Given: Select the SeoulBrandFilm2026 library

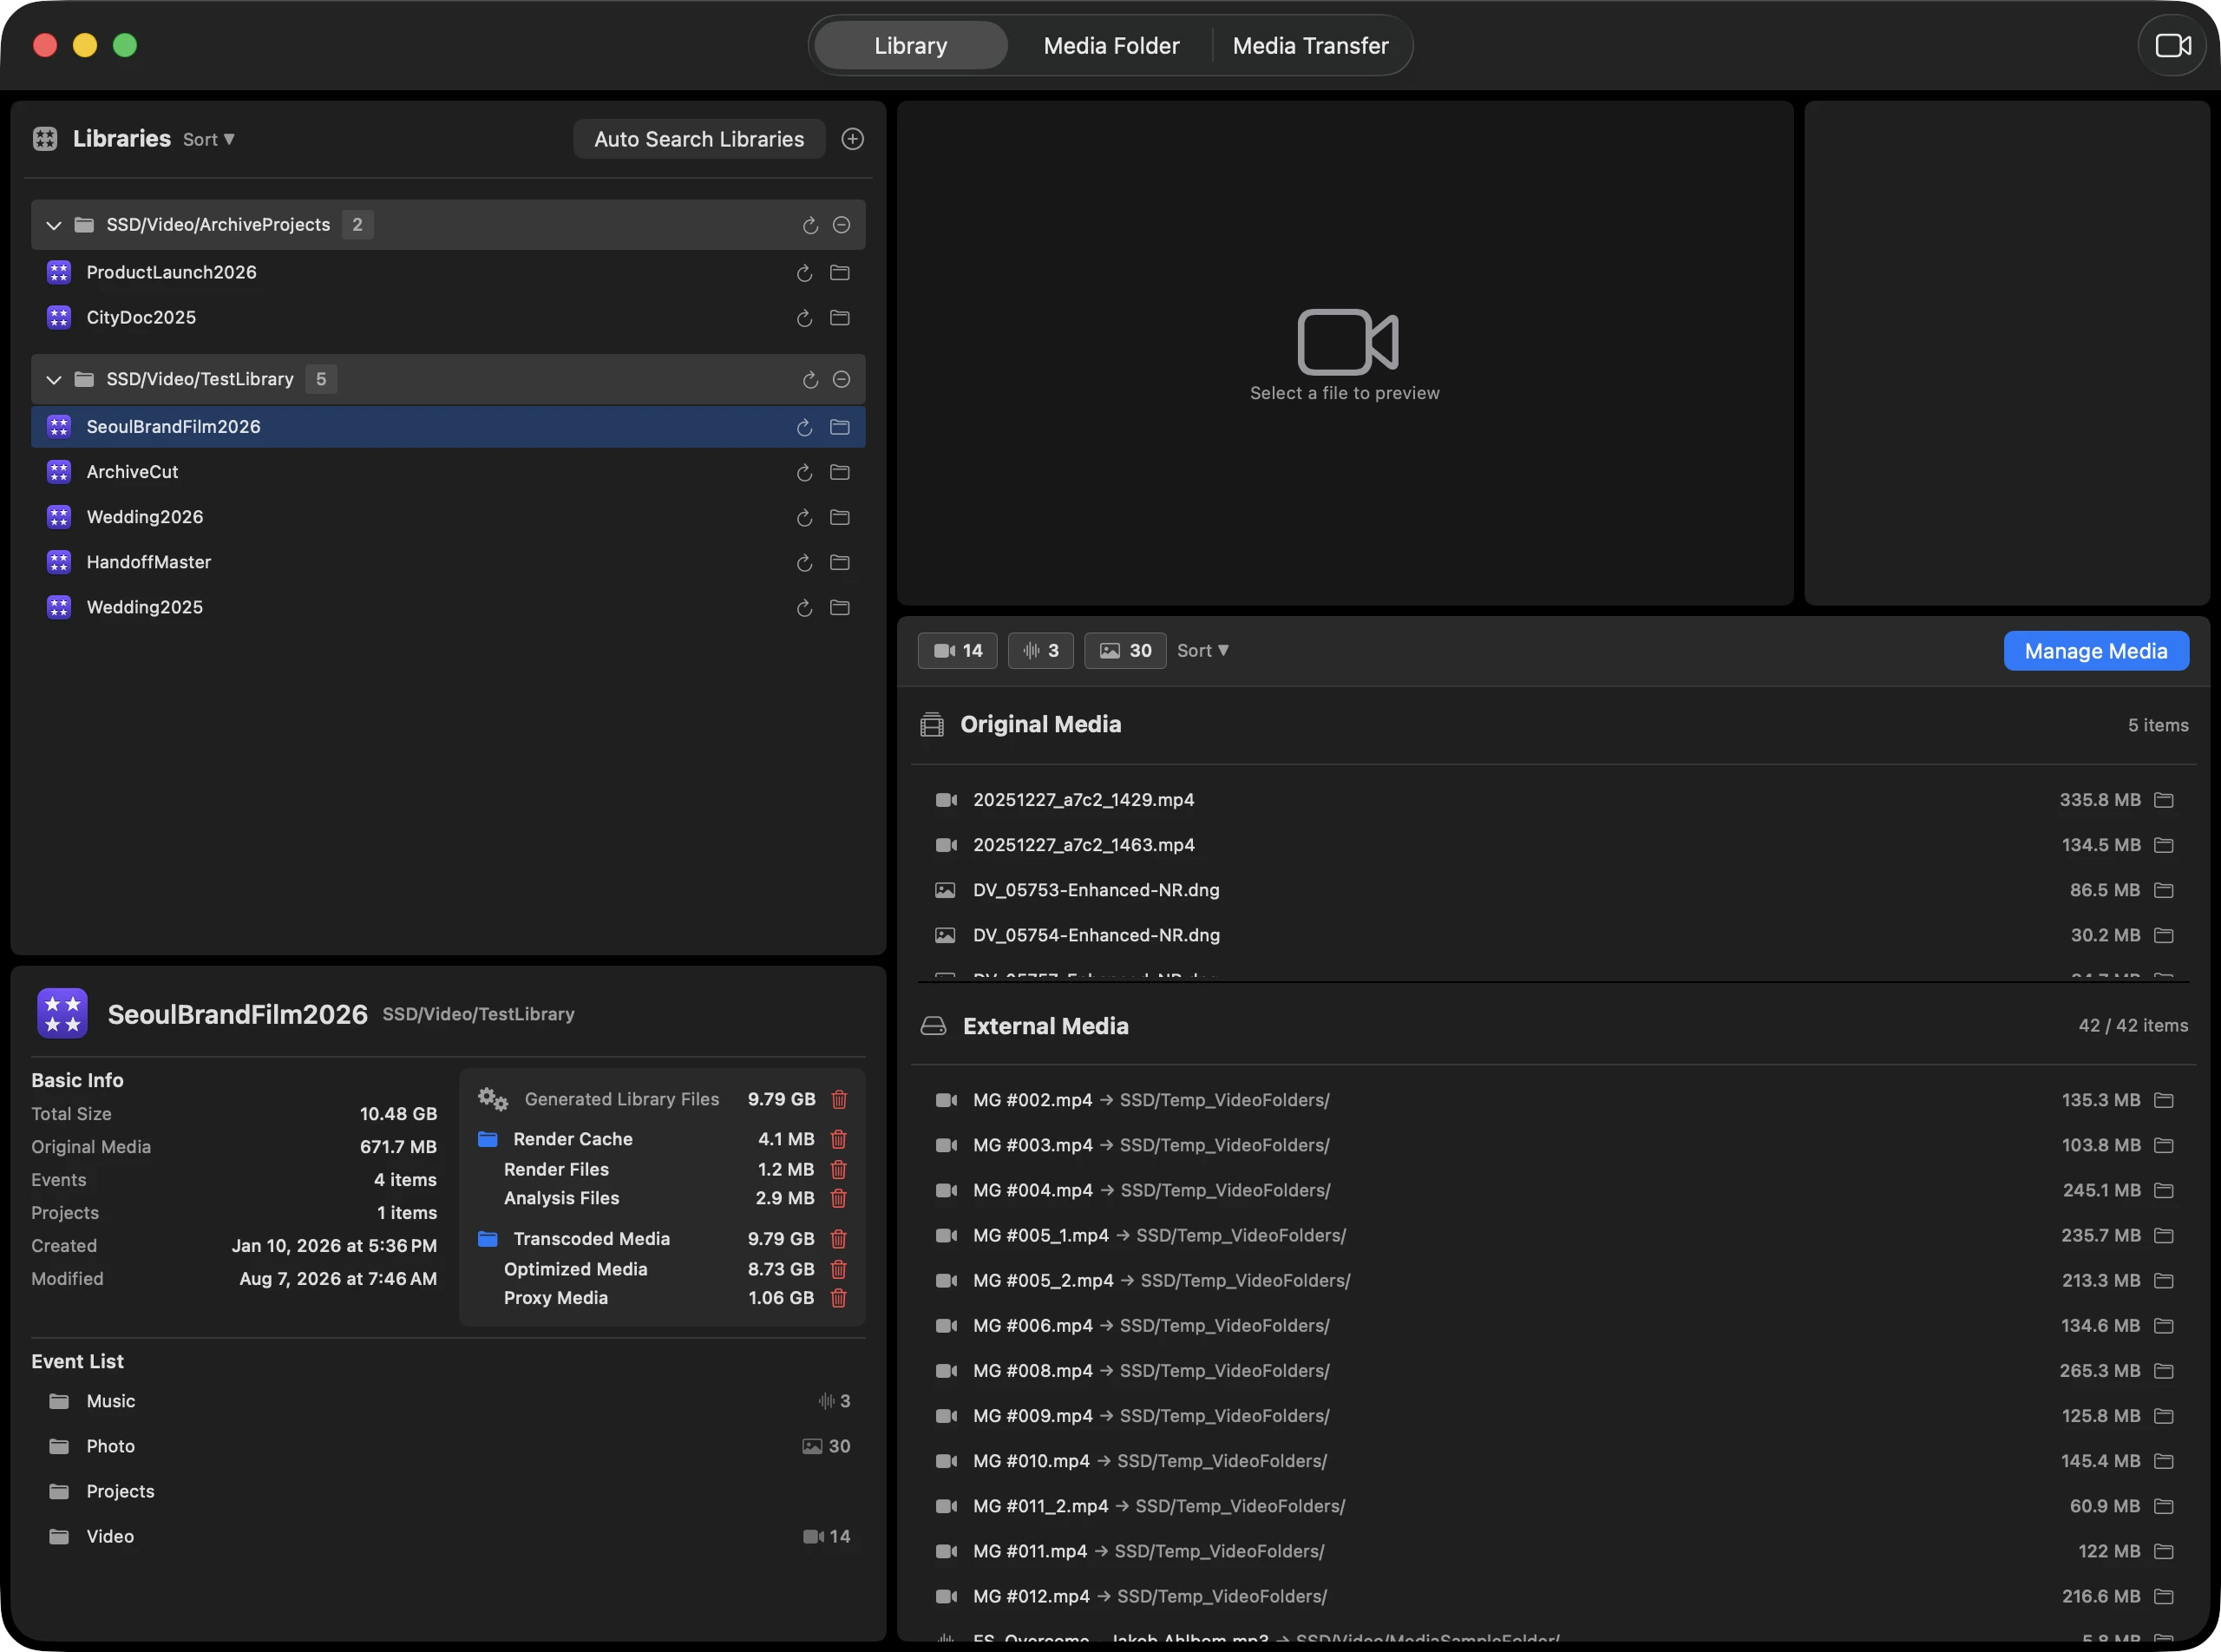Looking at the screenshot, I should (x=448, y=427).
